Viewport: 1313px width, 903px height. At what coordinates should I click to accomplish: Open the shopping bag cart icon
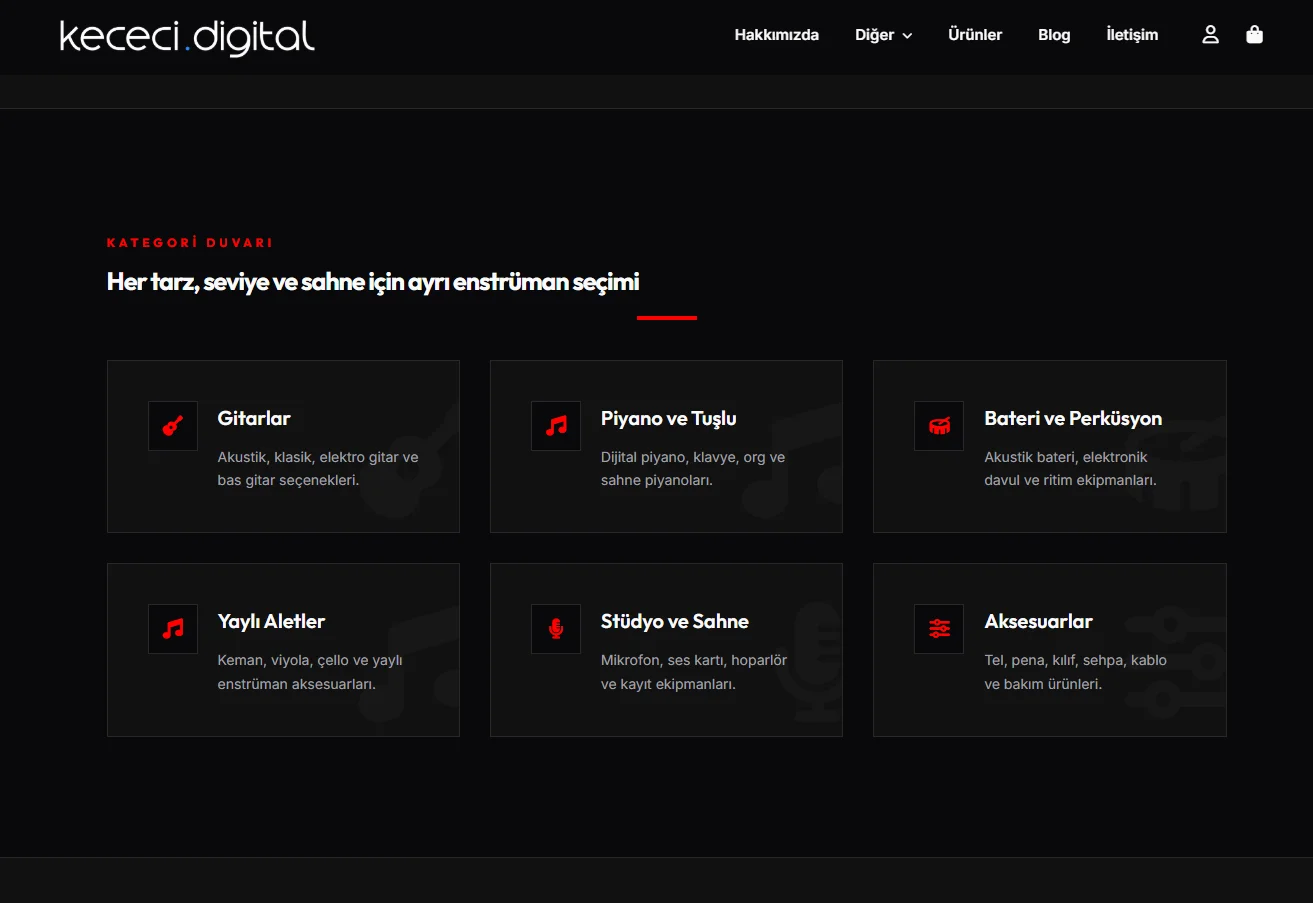point(1254,35)
